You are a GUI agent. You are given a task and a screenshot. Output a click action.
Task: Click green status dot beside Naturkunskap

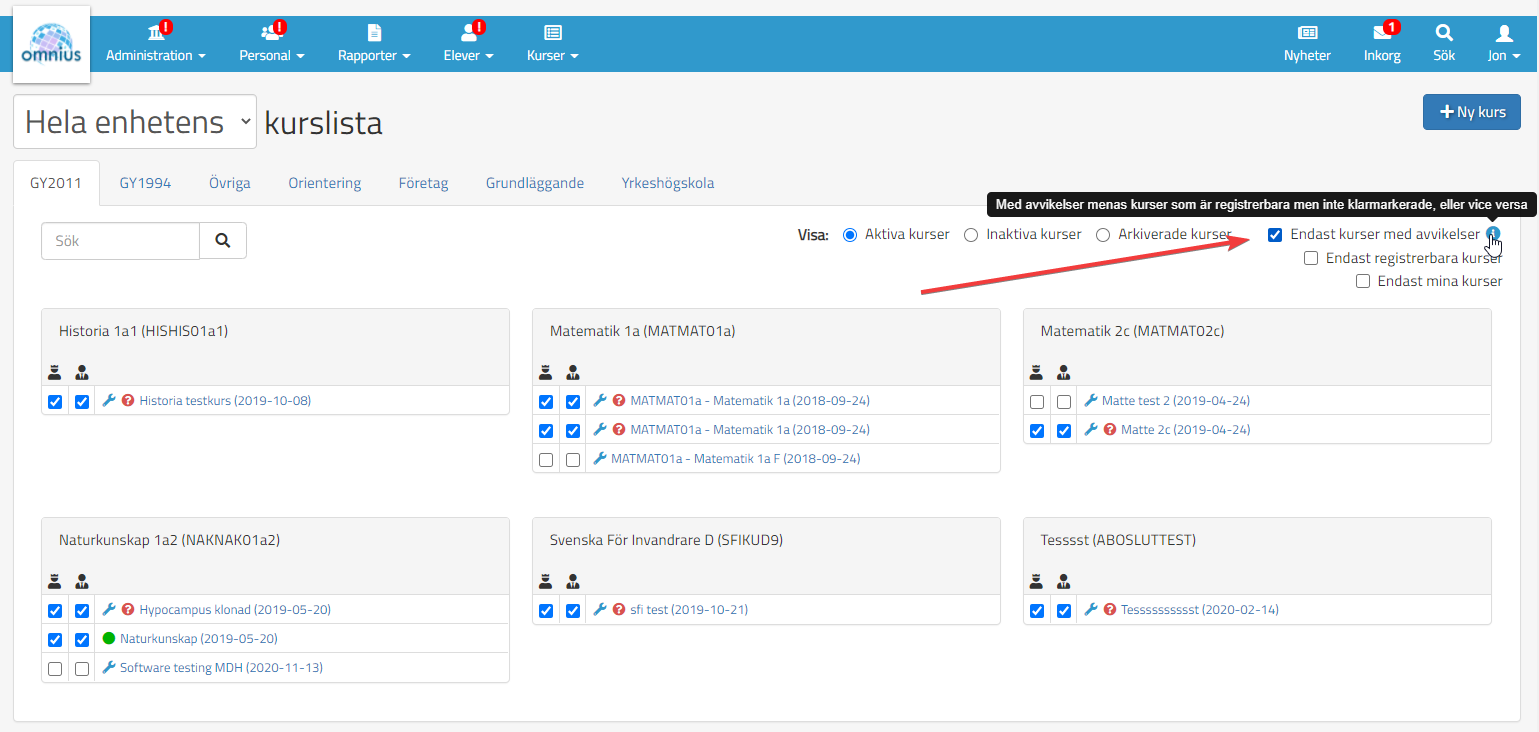[x=109, y=639]
